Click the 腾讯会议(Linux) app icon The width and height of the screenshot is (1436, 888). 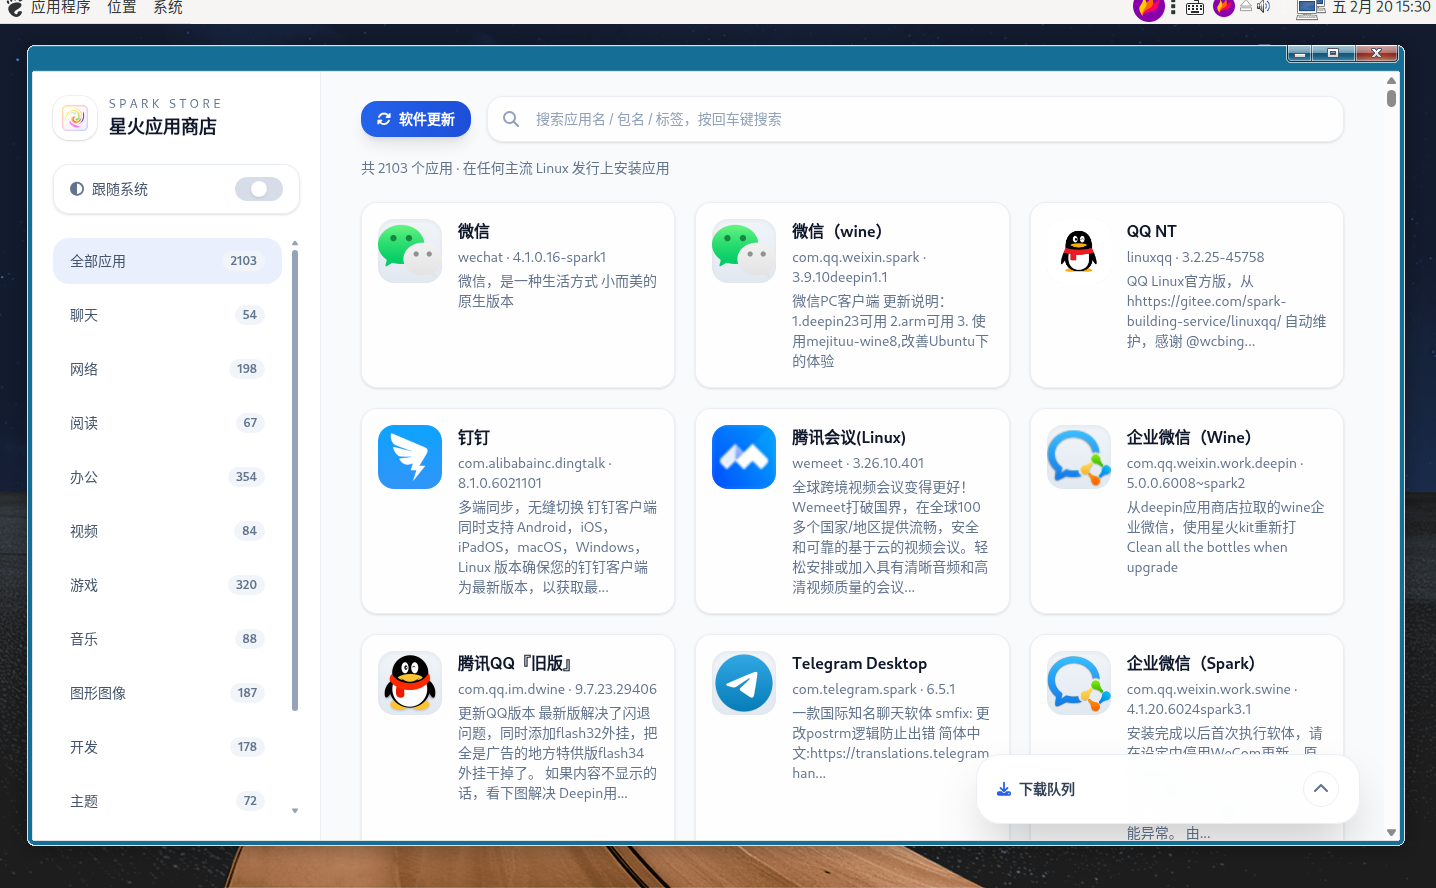[x=744, y=457]
